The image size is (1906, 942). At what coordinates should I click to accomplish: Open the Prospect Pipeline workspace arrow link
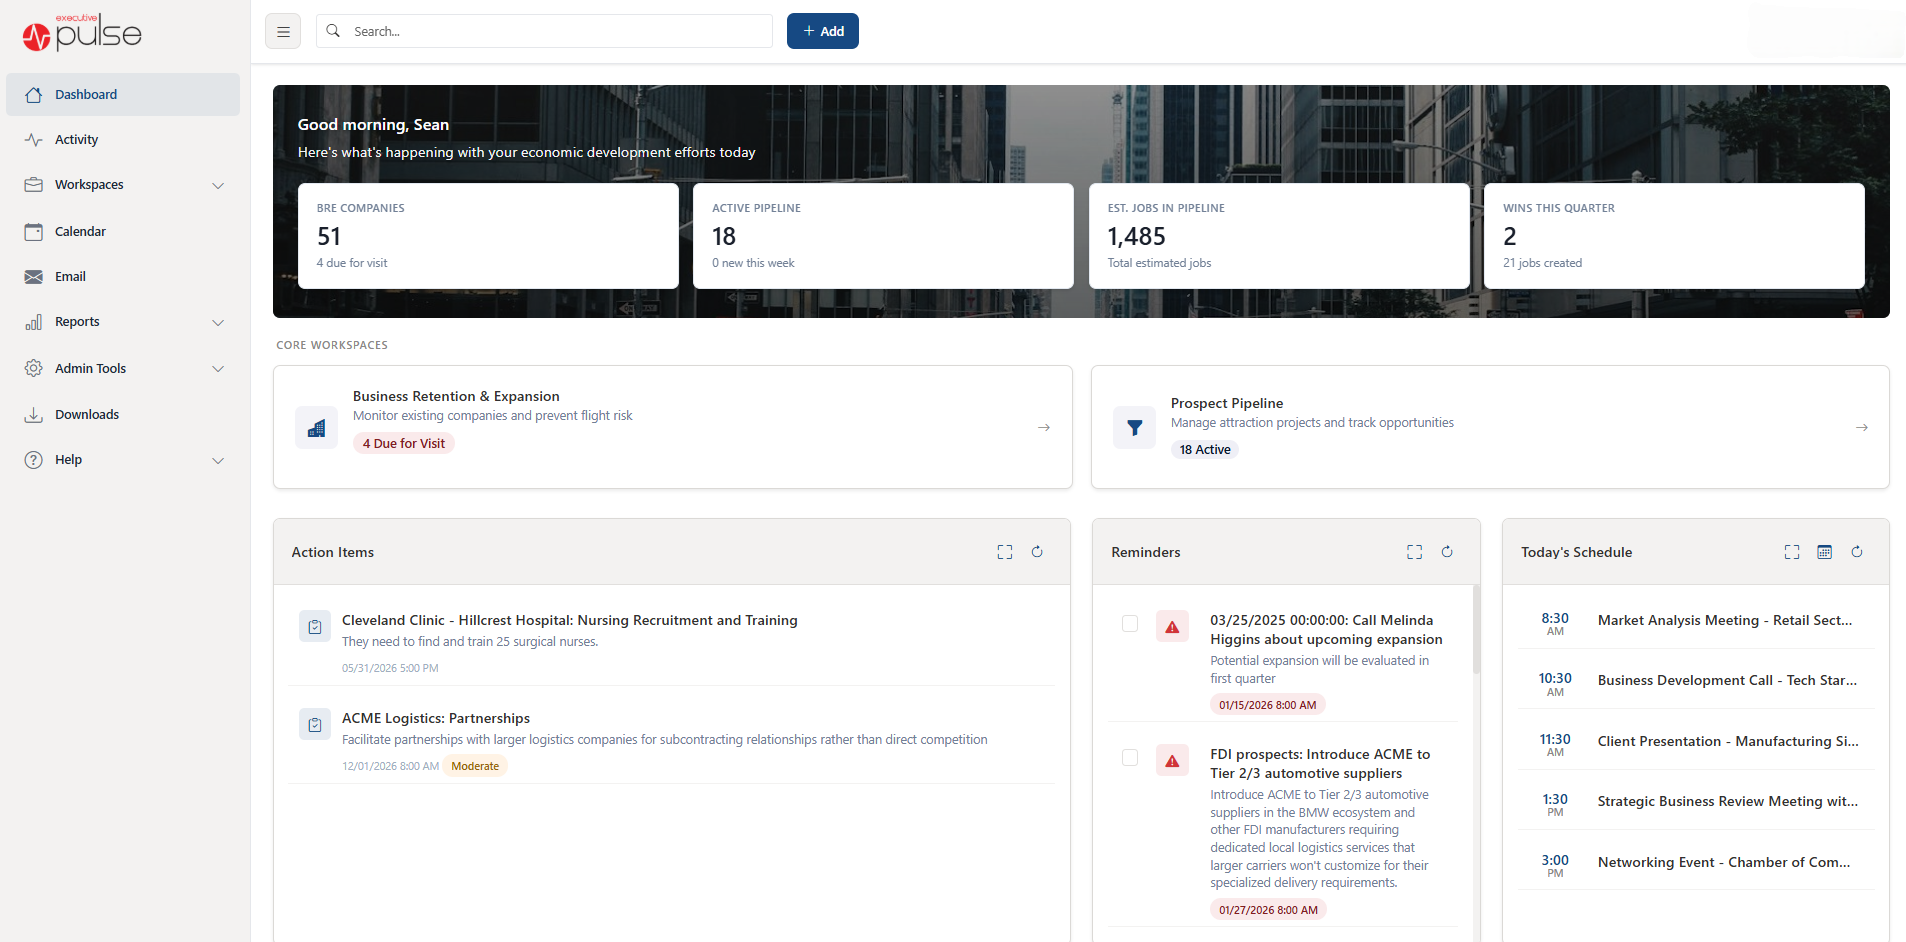[1861, 427]
